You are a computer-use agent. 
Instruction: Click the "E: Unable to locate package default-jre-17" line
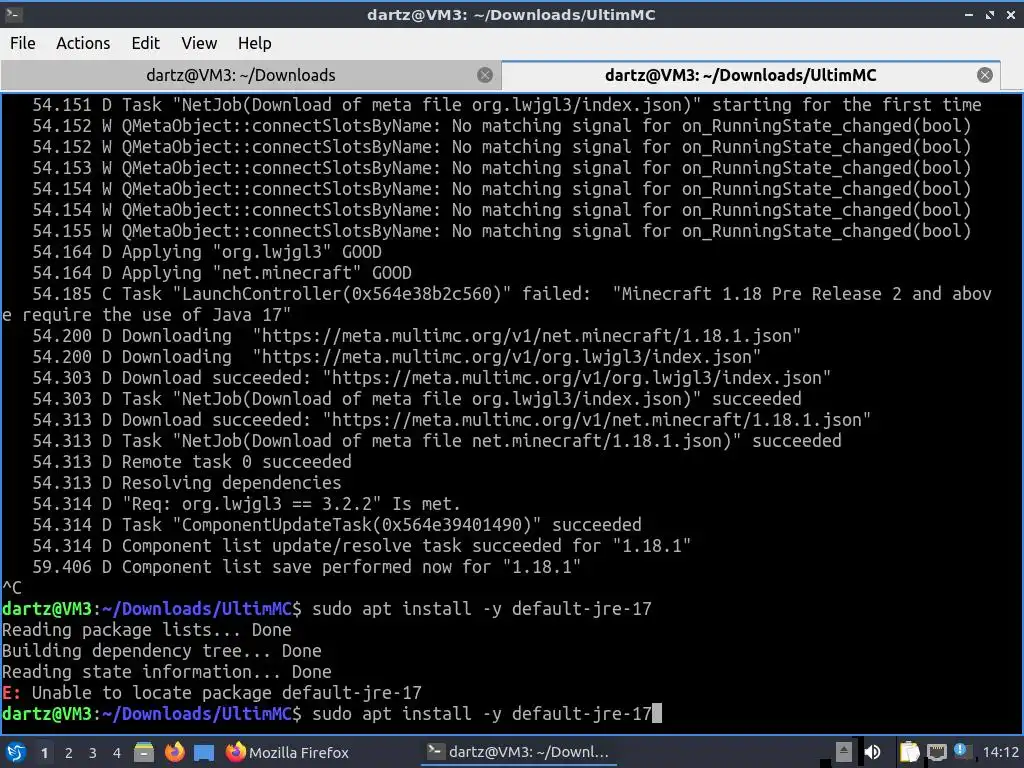pos(212,693)
